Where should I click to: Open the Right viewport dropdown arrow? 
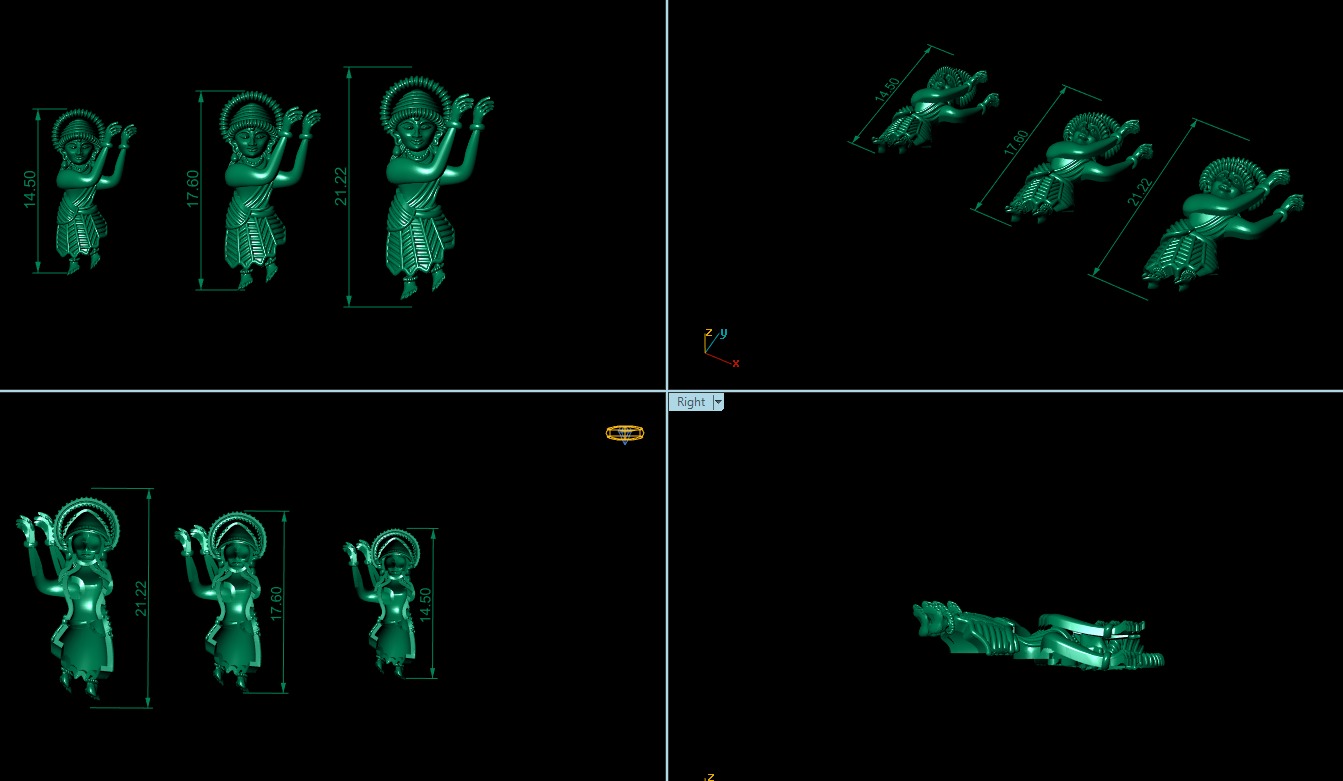(x=718, y=402)
